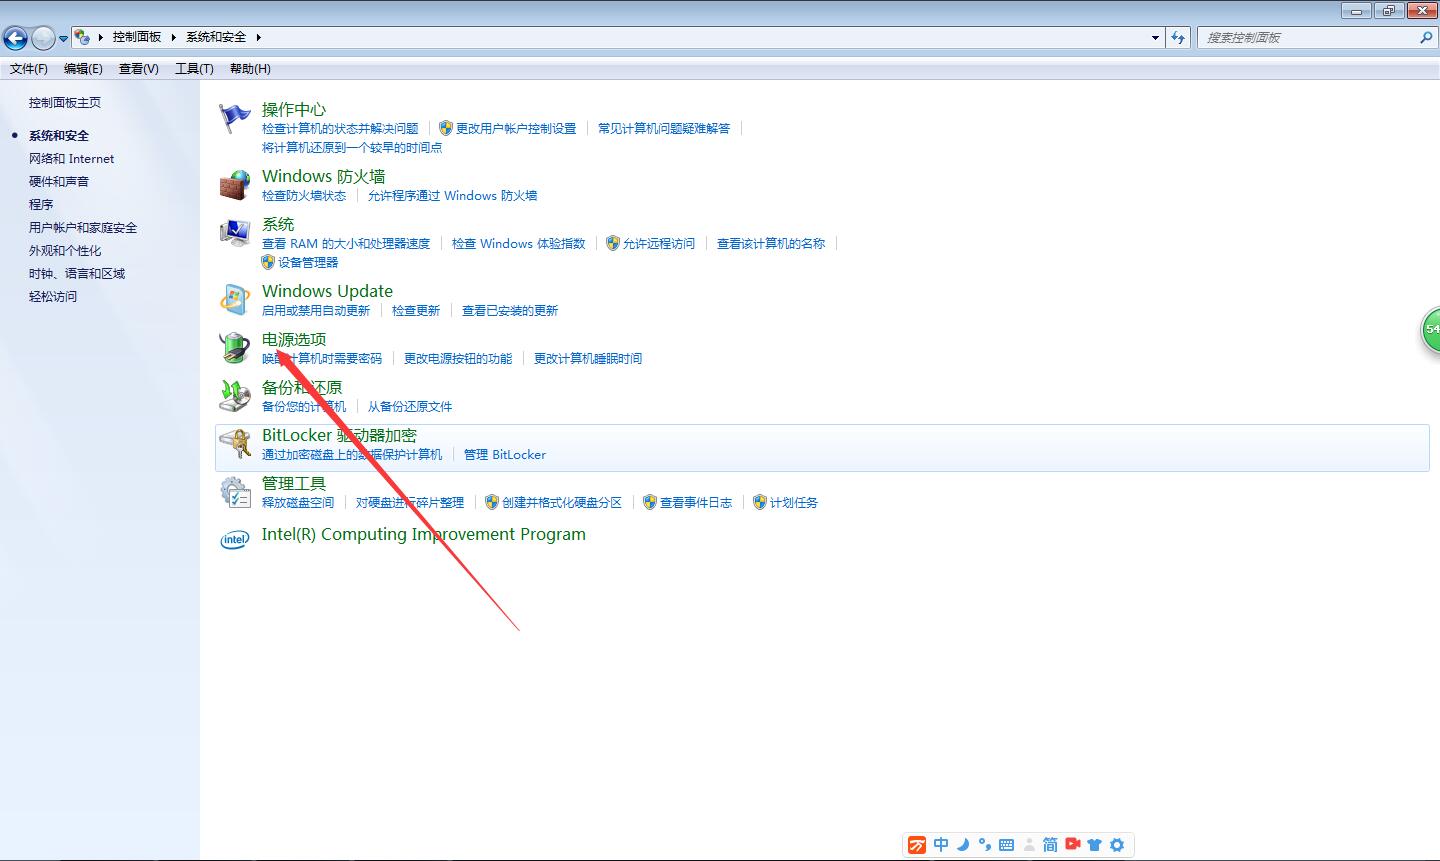1440x861 pixels.
Task: Open the address bar history dropdown arrow
Action: point(1156,37)
